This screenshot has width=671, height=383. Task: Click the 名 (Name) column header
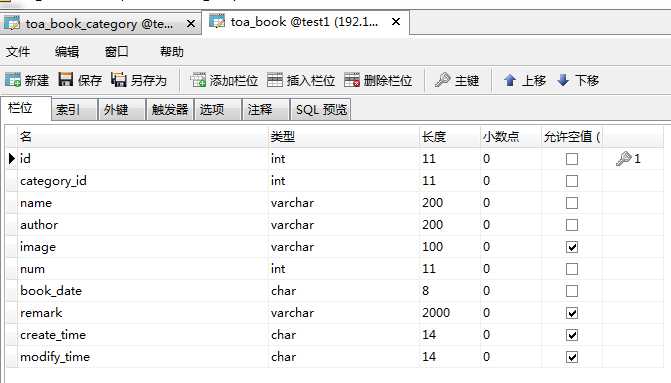143,137
